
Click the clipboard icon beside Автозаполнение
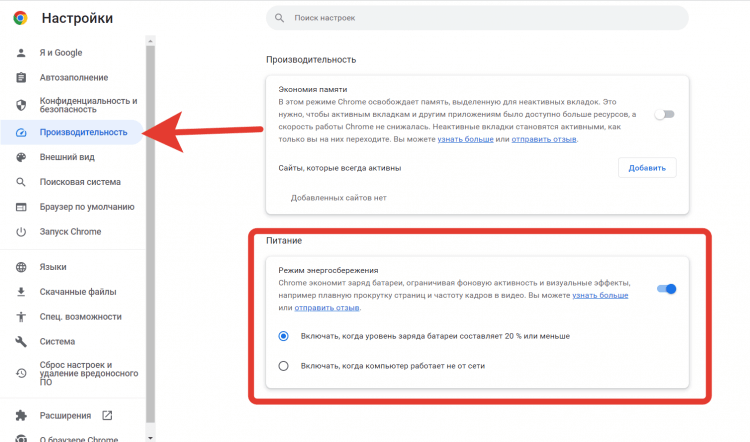[21, 77]
